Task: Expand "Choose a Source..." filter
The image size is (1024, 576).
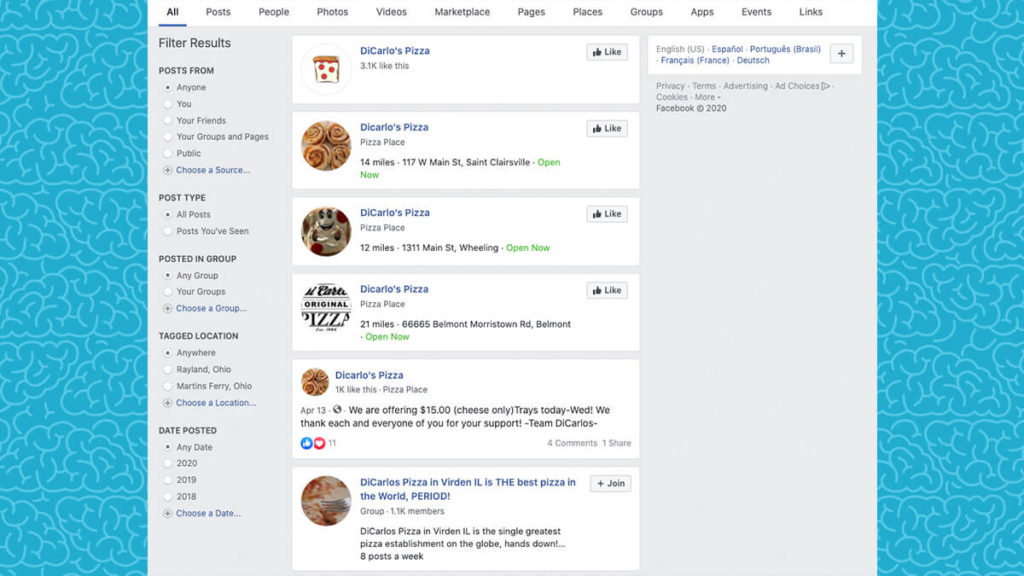Action: [x=212, y=170]
